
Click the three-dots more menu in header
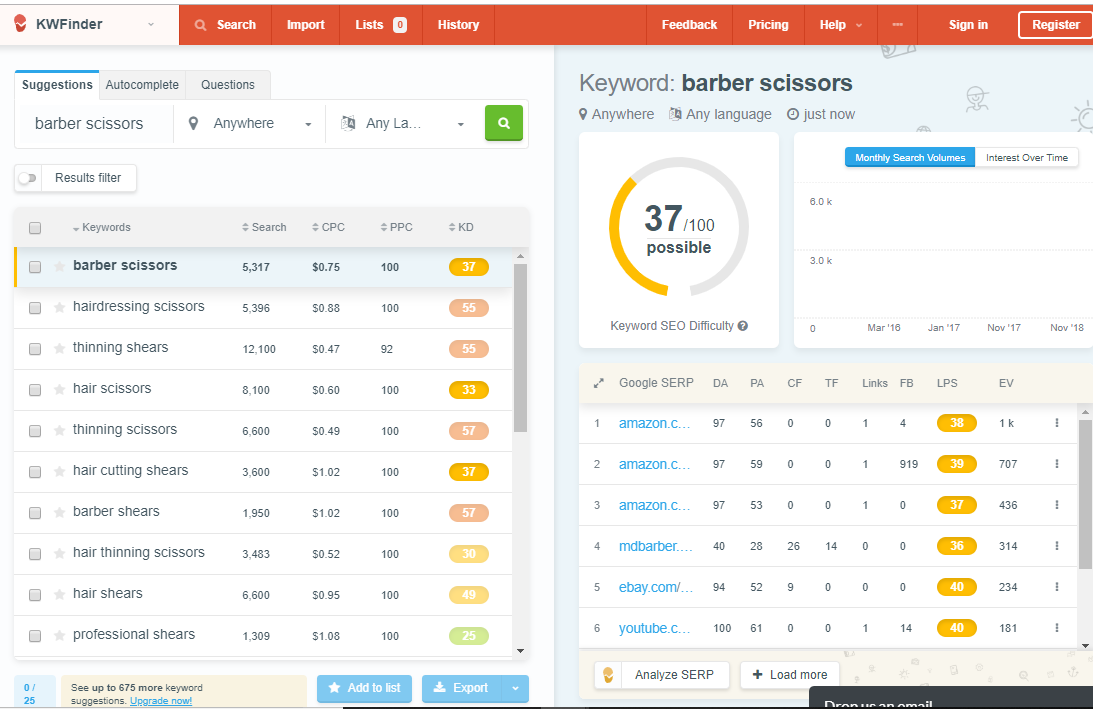[x=897, y=25]
